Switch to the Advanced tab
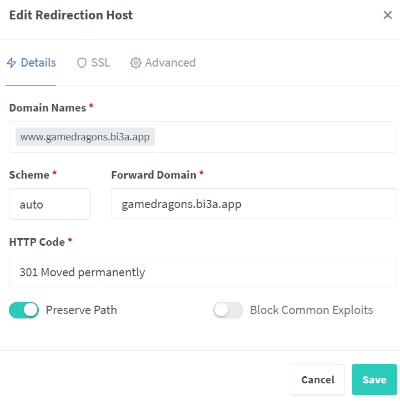 point(163,63)
